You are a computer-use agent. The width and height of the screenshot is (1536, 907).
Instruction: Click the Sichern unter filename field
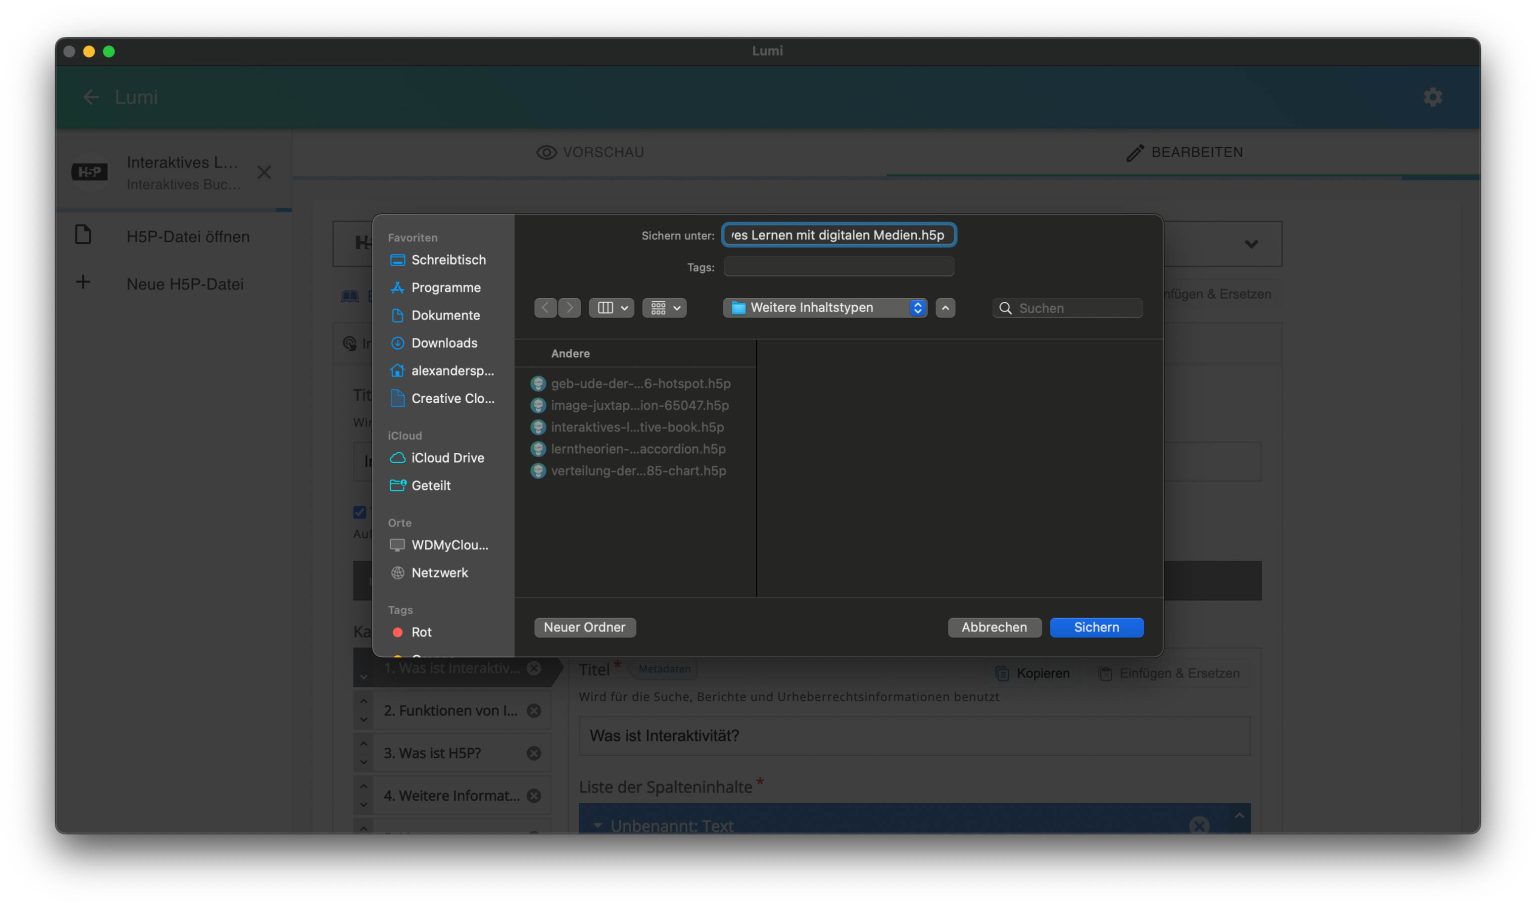[x=839, y=234]
